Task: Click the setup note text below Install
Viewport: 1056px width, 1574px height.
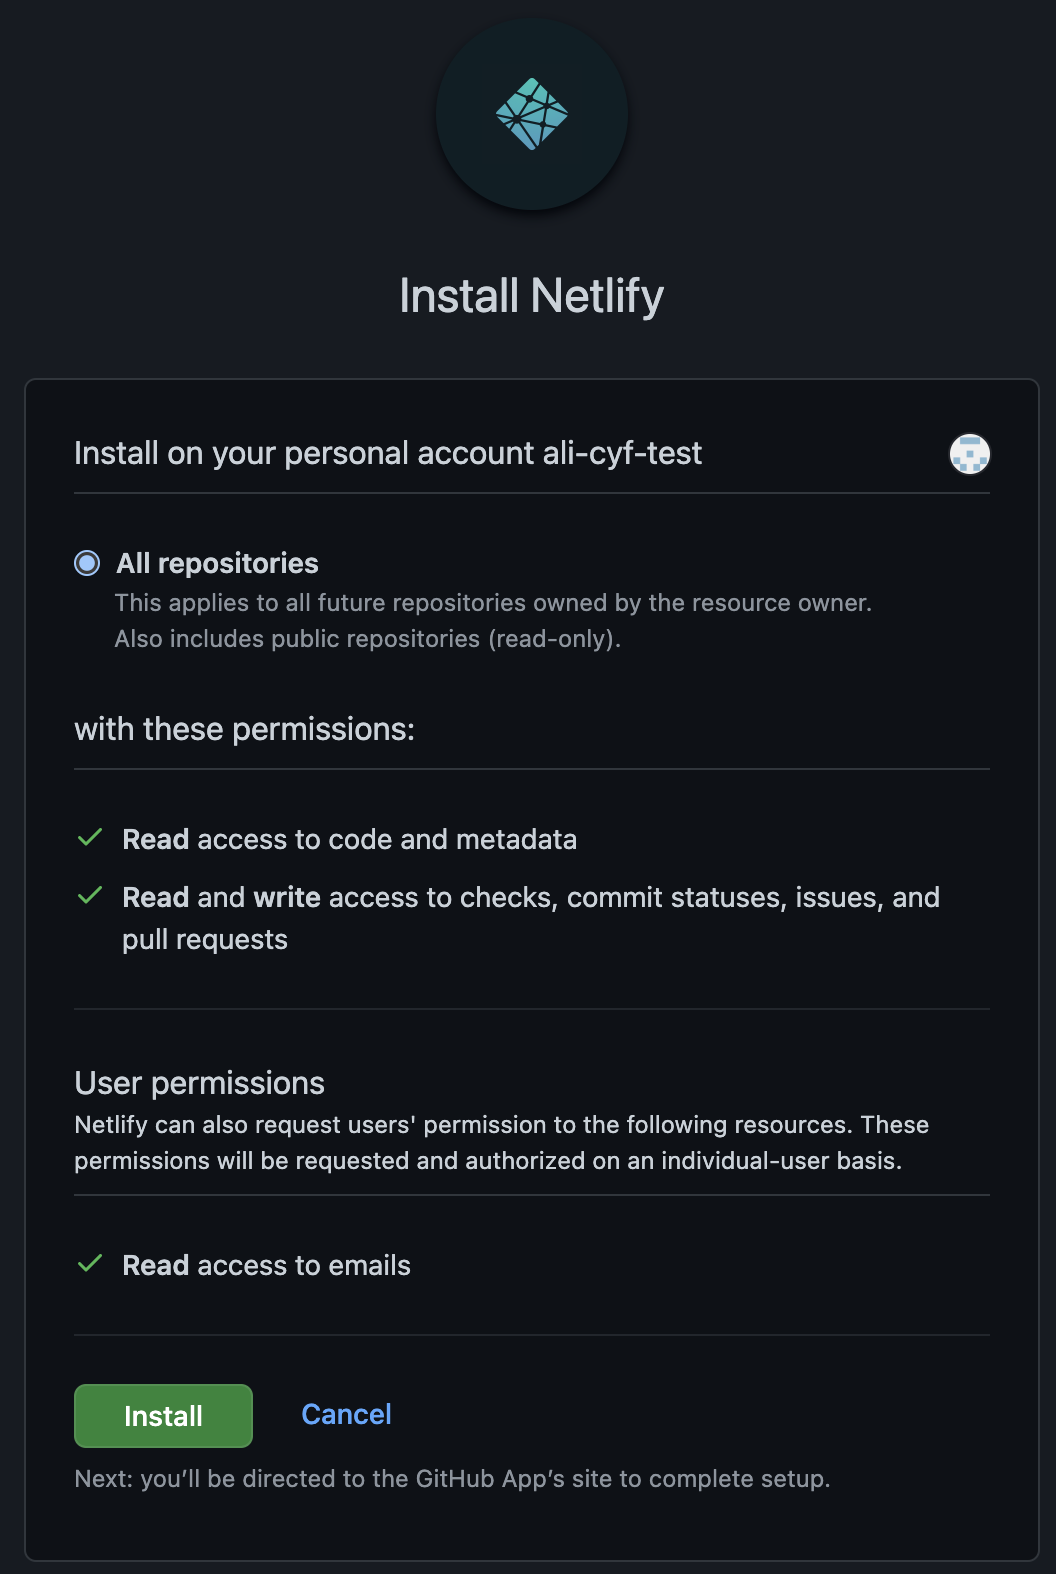Action: point(453,1478)
